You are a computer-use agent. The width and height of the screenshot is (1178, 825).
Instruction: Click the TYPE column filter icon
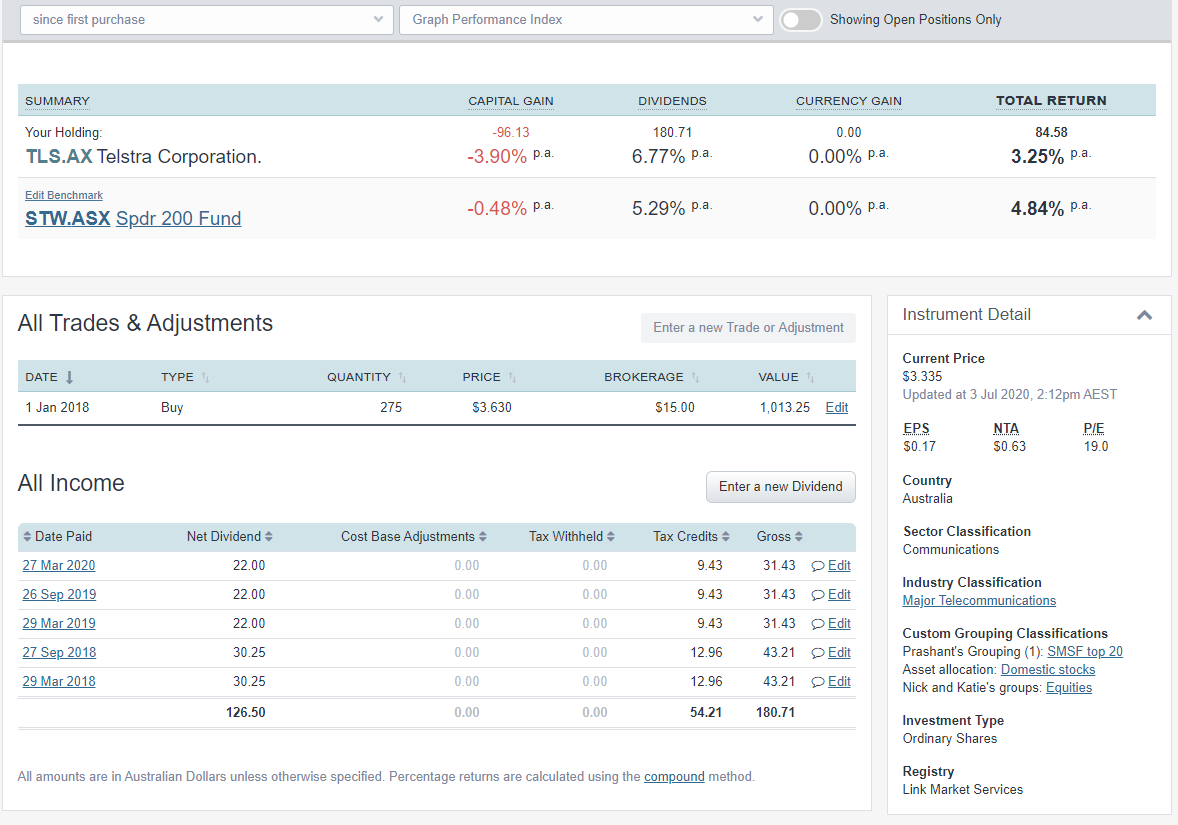tap(206, 377)
